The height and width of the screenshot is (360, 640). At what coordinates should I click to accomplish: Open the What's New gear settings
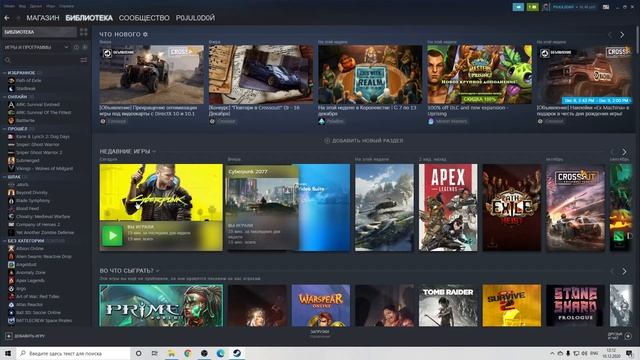[x=145, y=35]
